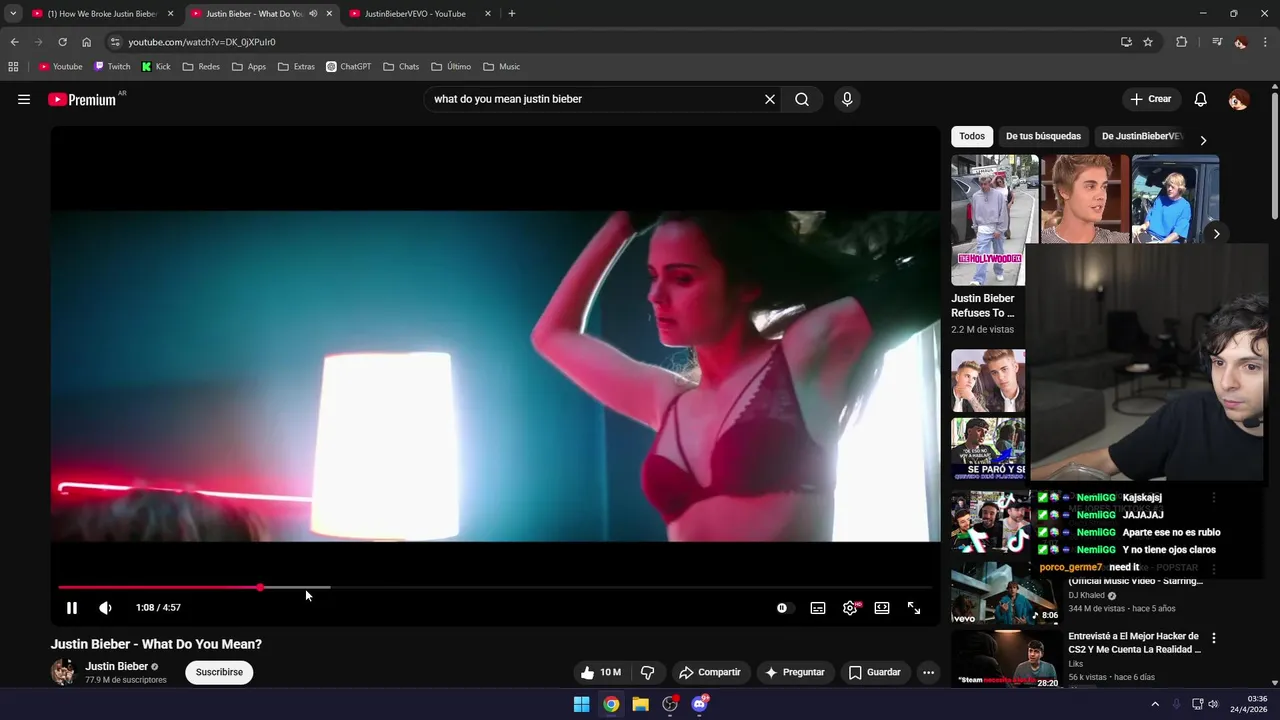Open the Windows Start menu
Image resolution: width=1280 pixels, height=720 pixels.
[x=581, y=704]
